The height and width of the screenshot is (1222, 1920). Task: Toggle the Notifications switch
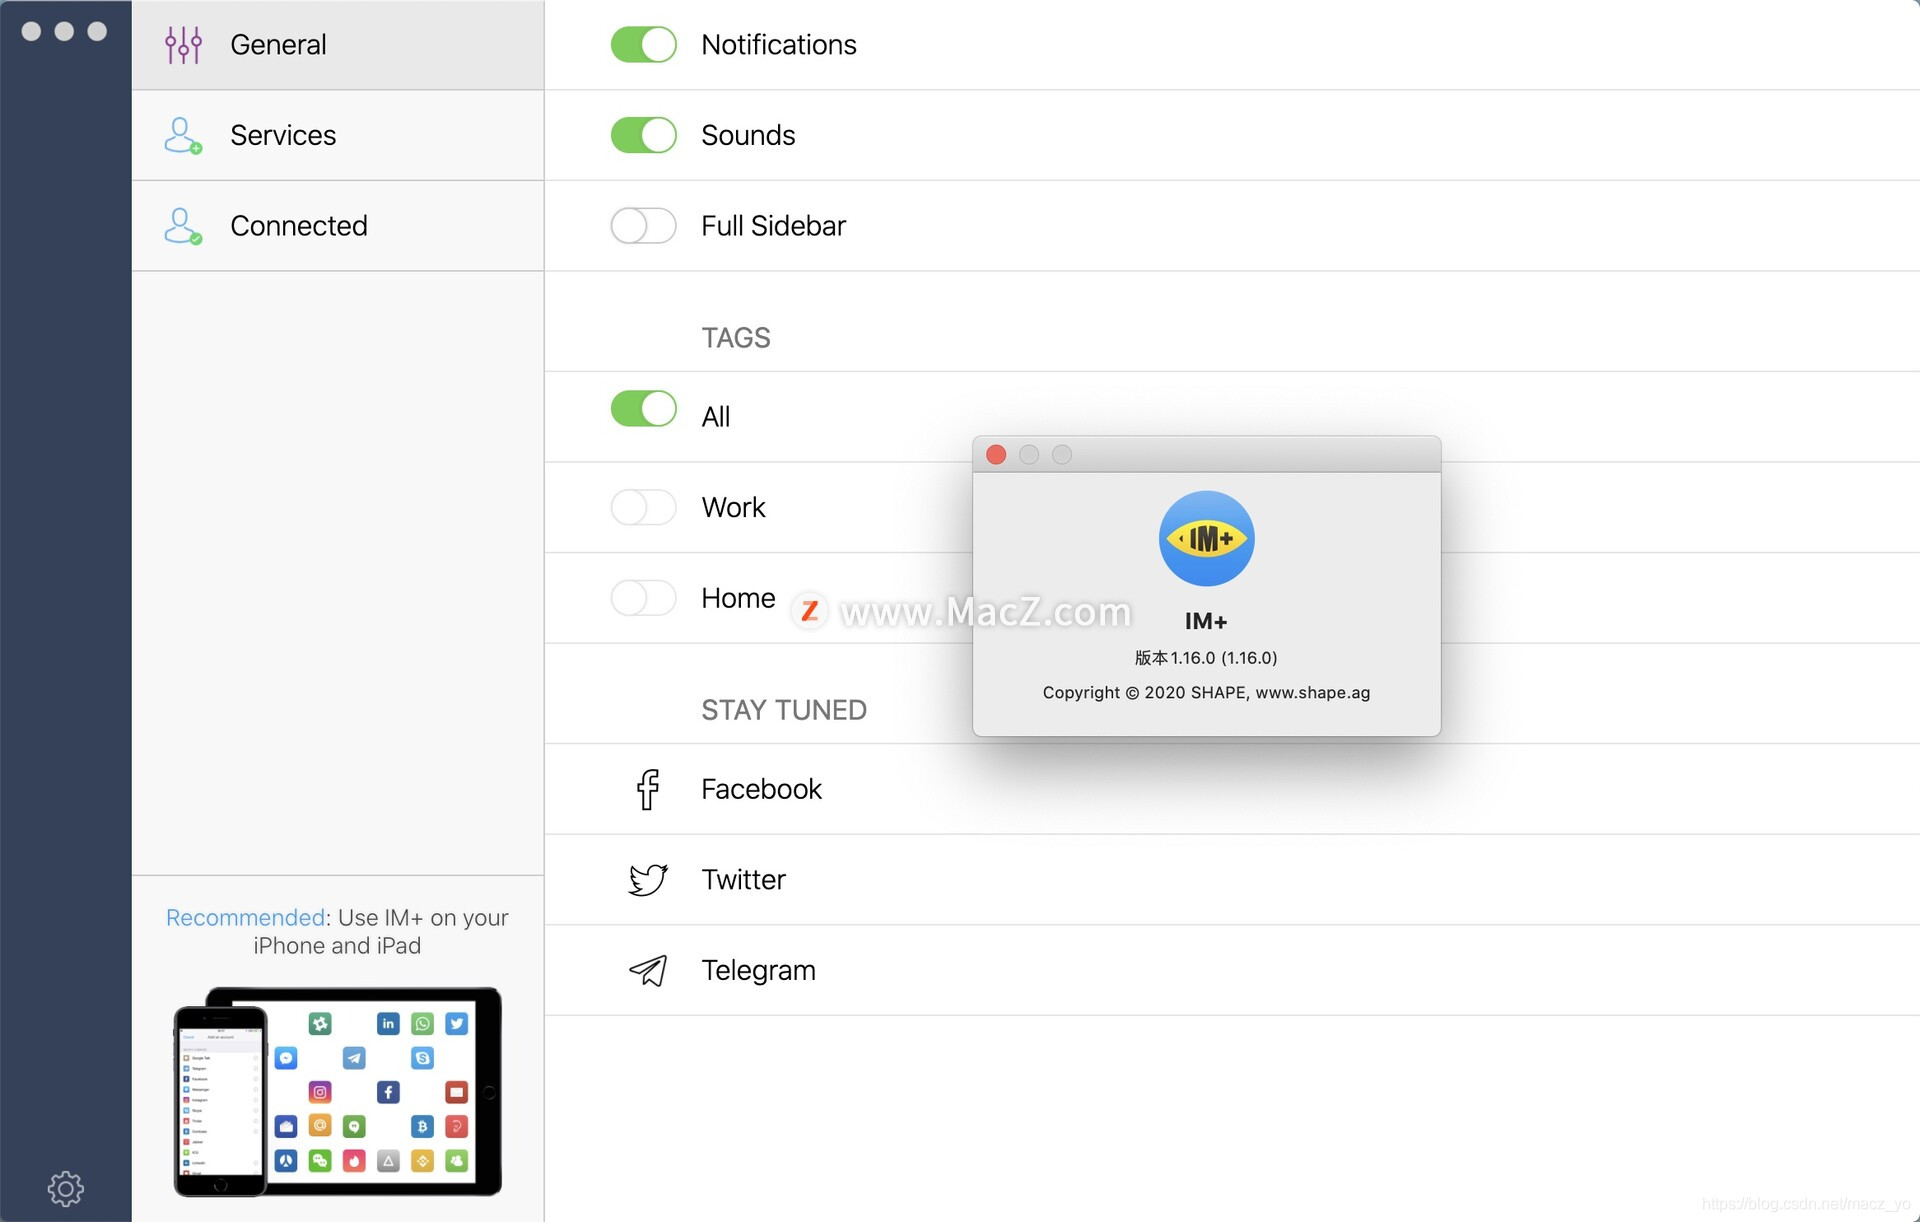click(643, 45)
